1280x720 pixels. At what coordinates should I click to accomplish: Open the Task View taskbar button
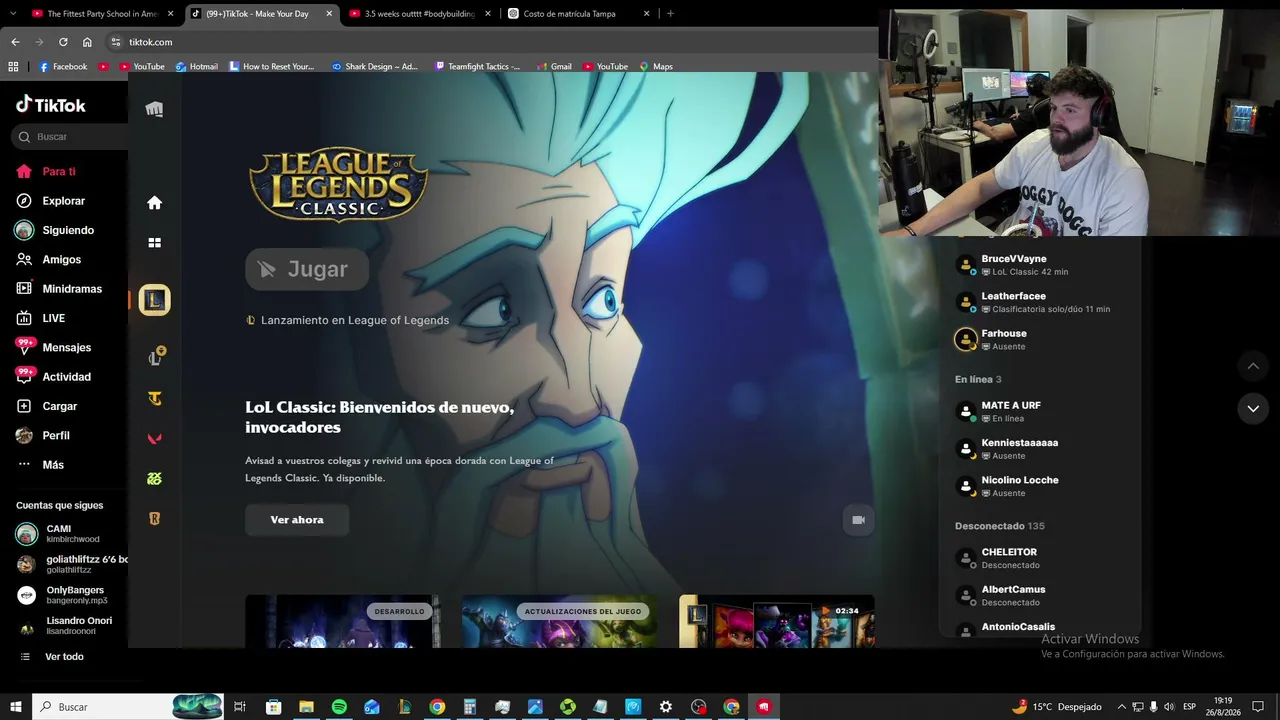[x=240, y=707]
